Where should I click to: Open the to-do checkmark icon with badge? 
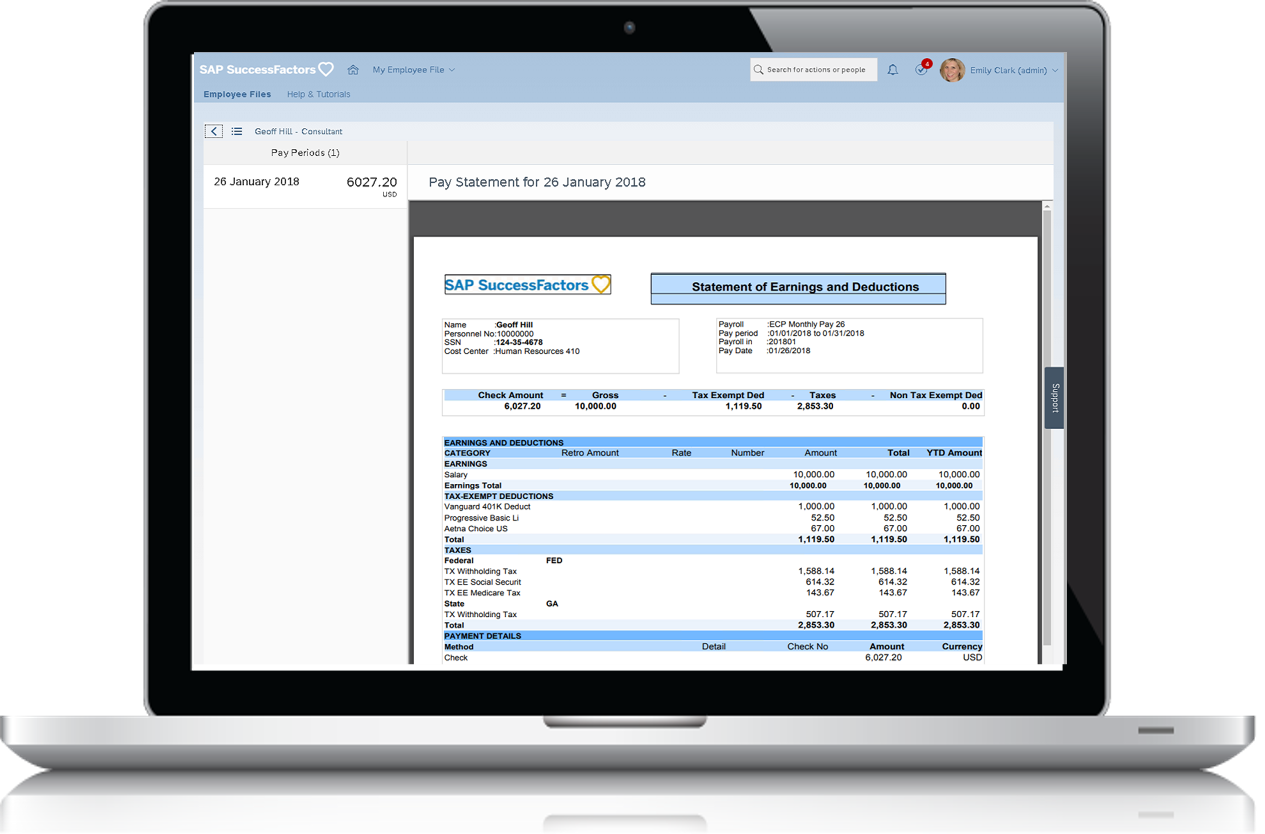(x=922, y=69)
